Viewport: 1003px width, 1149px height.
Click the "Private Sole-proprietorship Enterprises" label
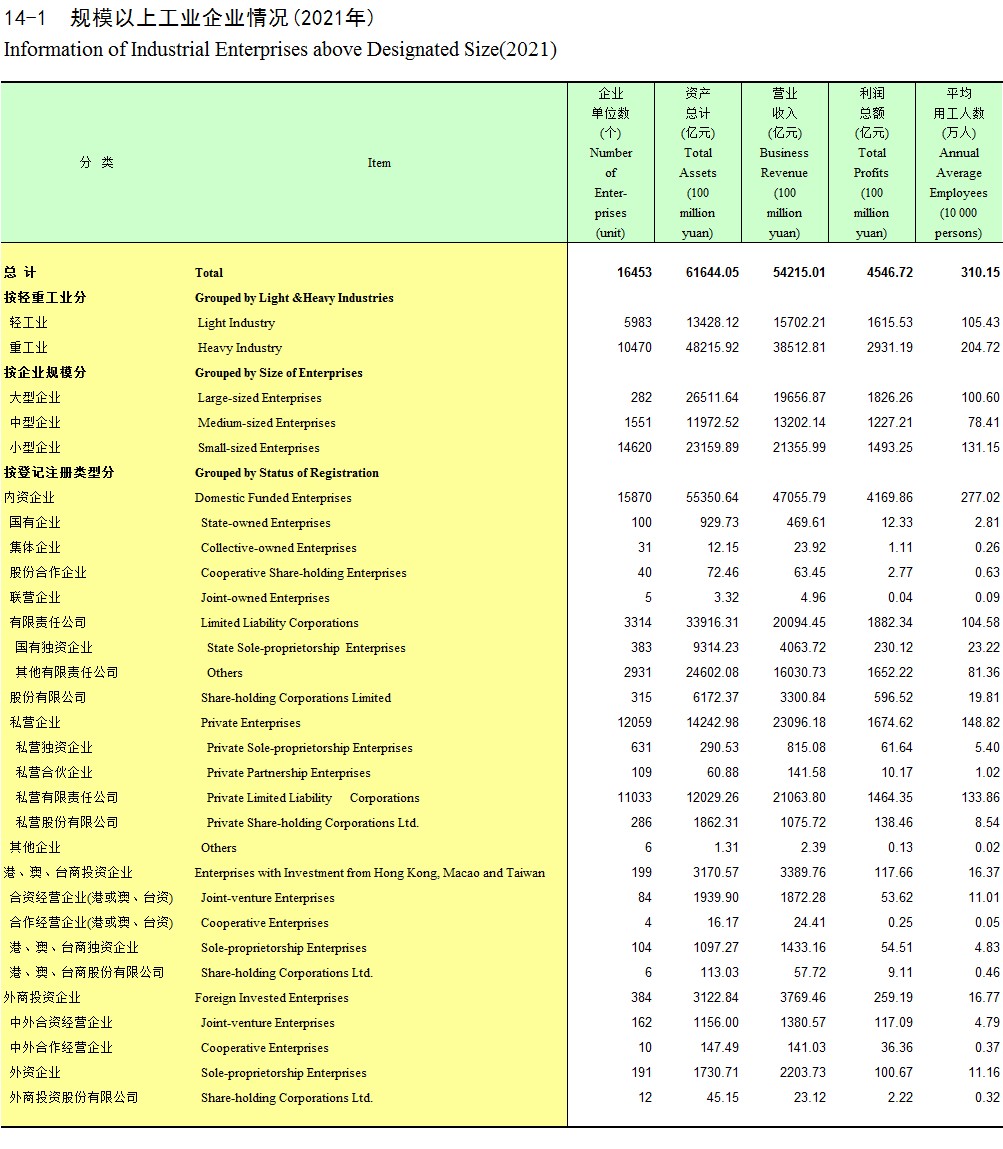309,747
